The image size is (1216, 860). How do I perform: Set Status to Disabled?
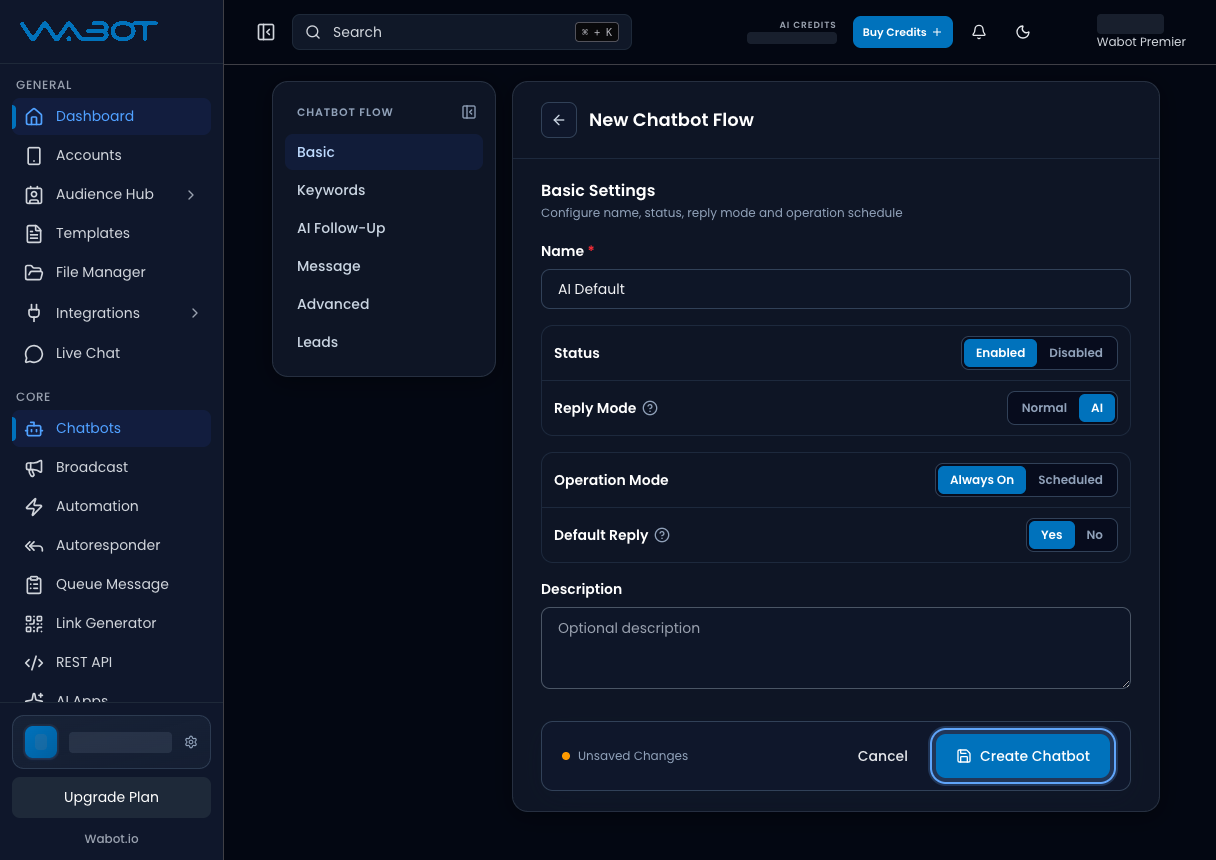tap(1076, 353)
